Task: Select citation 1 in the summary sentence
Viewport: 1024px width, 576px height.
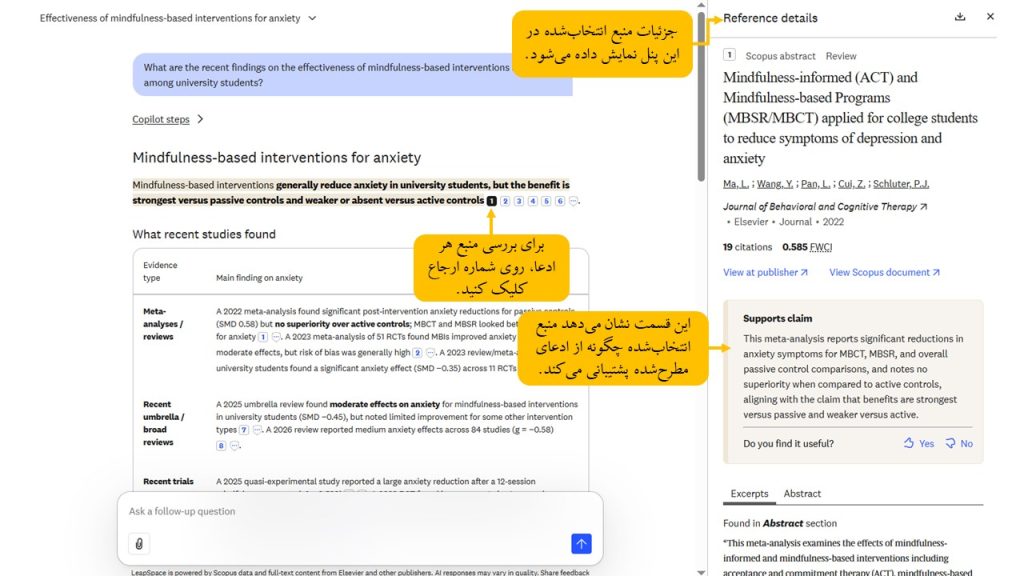Action: 491,201
